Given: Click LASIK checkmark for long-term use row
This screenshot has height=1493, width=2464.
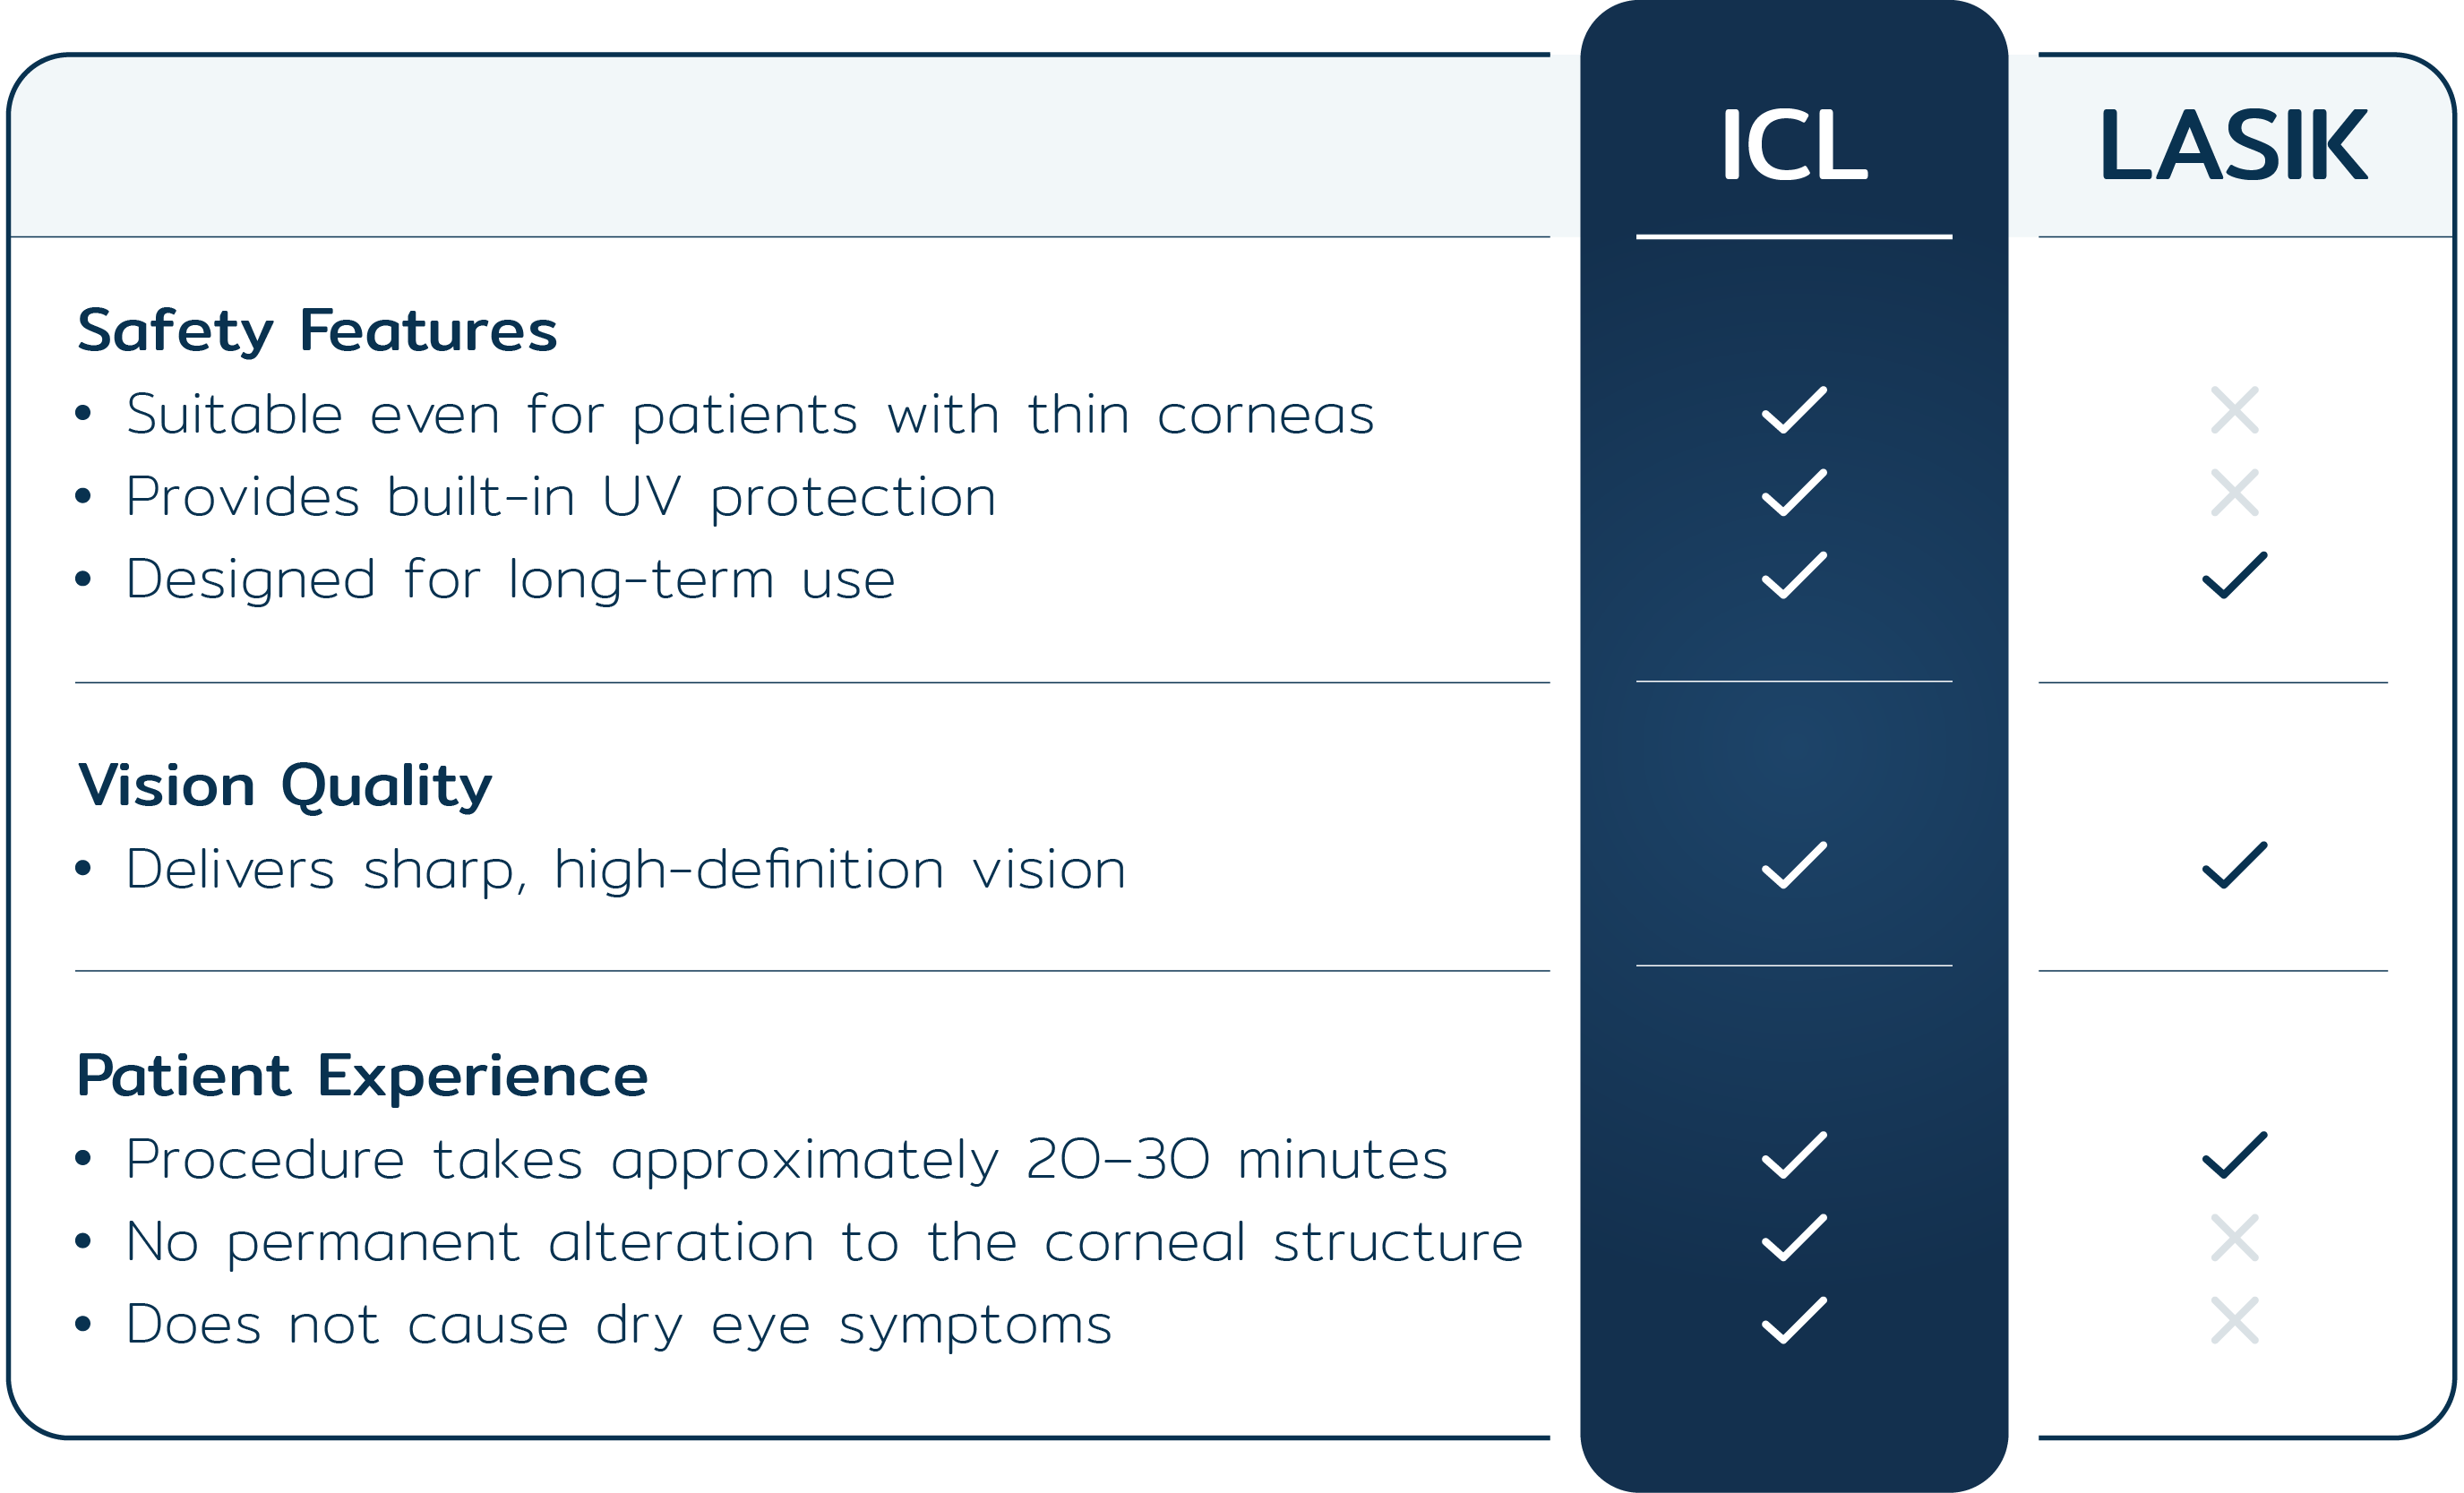Looking at the screenshot, I should [2234, 575].
